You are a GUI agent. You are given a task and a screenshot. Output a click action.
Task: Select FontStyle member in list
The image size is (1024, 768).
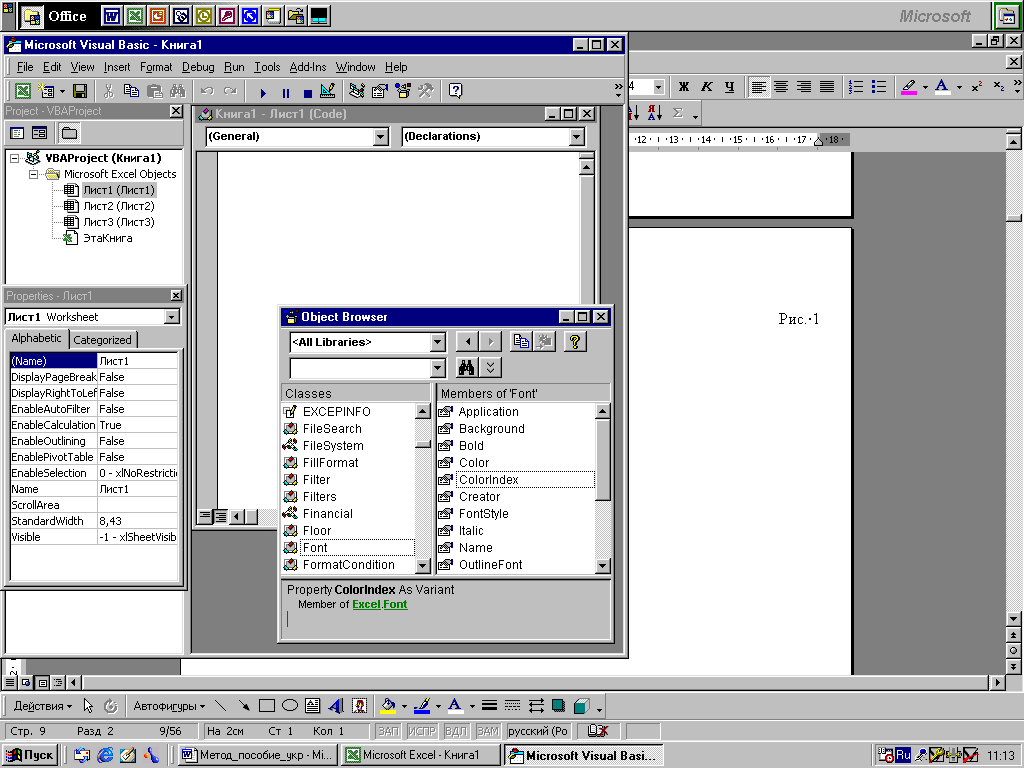pyautogui.click(x=483, y=514)
